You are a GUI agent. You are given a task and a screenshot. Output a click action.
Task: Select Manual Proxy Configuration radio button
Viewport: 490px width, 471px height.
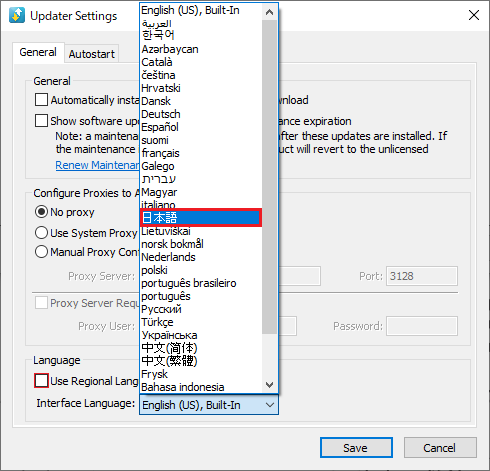pyautogui.click(x=41, y=252)
